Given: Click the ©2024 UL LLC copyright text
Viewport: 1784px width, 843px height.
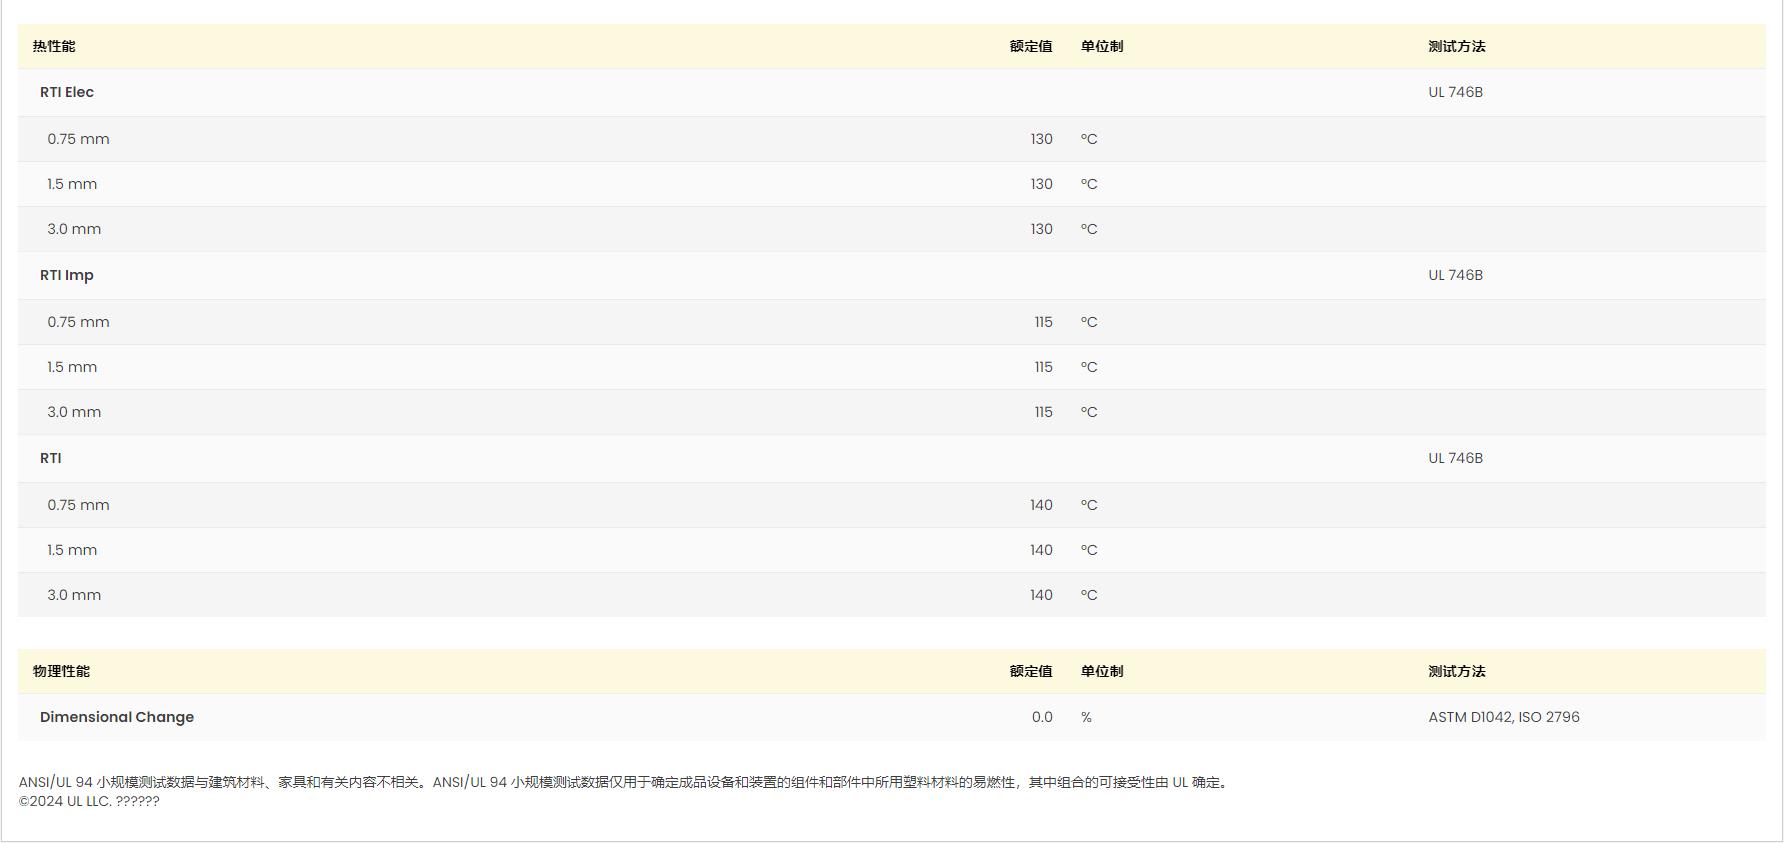Looking at the screenshot, I should (89, 801).
